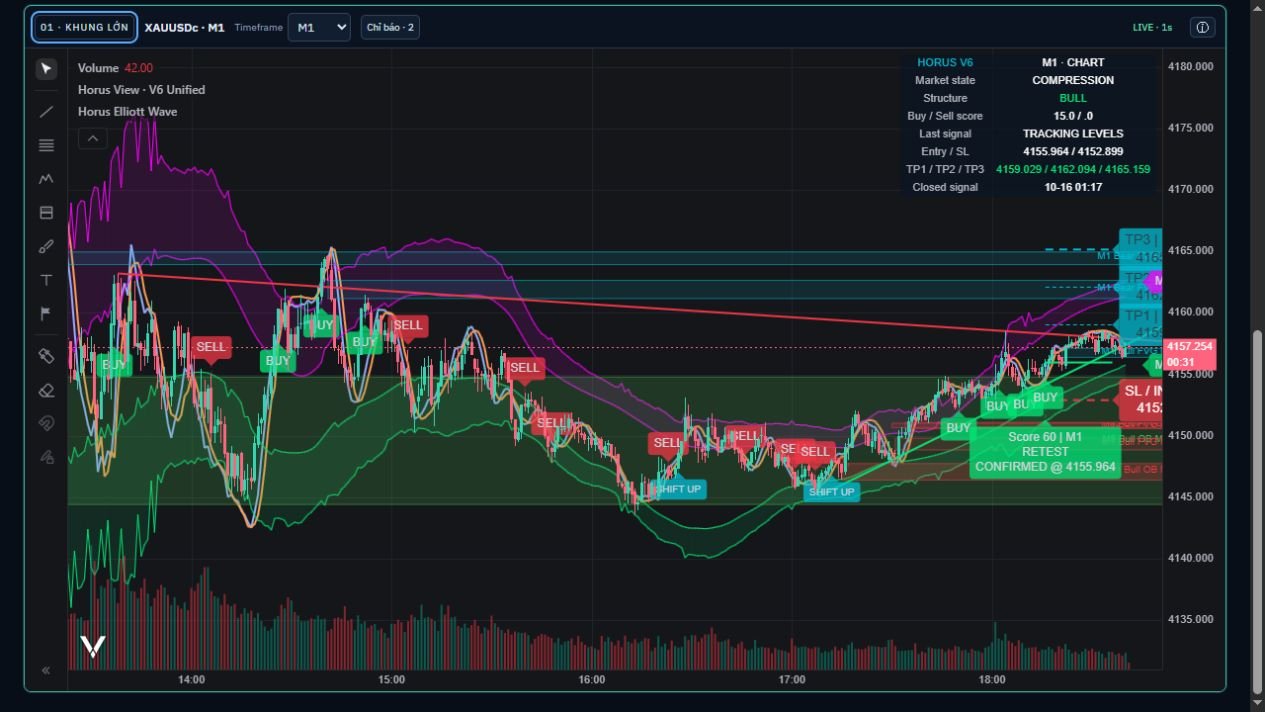Image resolution: width=1265 pixels, height=712 pixels.
Task: Click the COMPRESSION market state value
Action: pyautogui.click(x=1073, y=80)
